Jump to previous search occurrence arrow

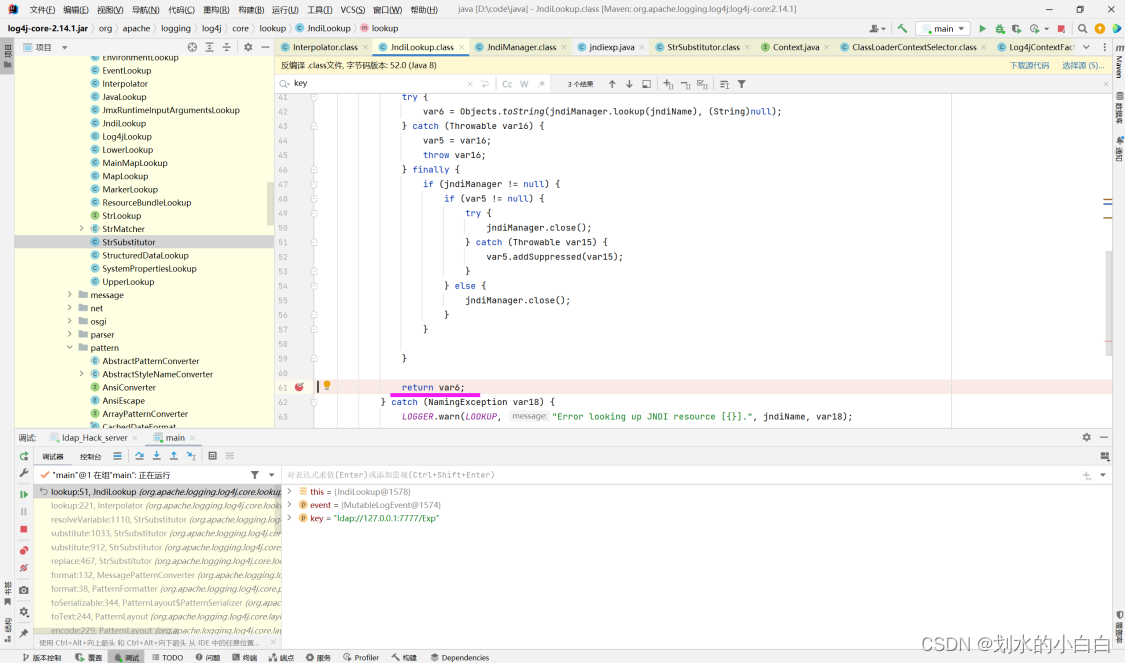(612, 84)
